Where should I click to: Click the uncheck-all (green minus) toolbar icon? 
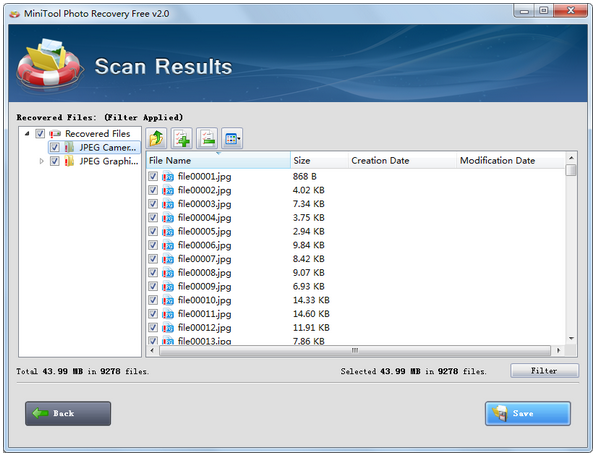pos(207,138)
